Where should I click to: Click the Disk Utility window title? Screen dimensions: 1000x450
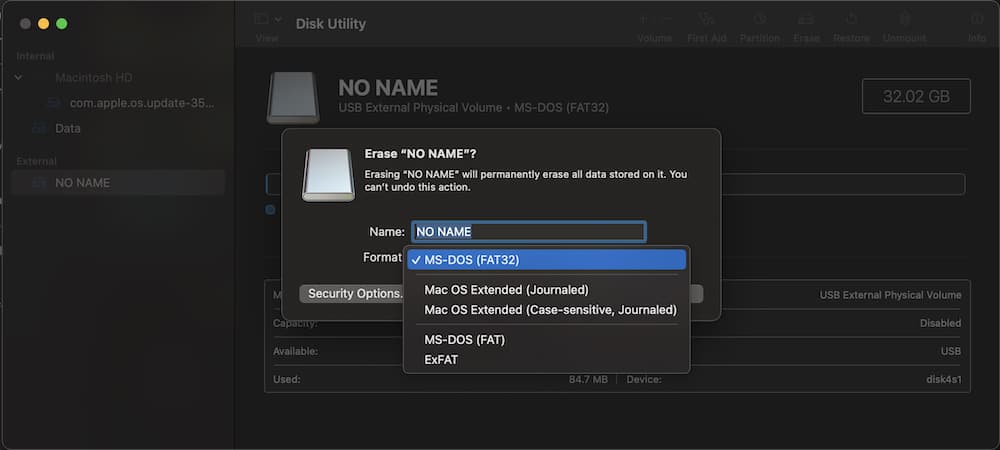330,24
